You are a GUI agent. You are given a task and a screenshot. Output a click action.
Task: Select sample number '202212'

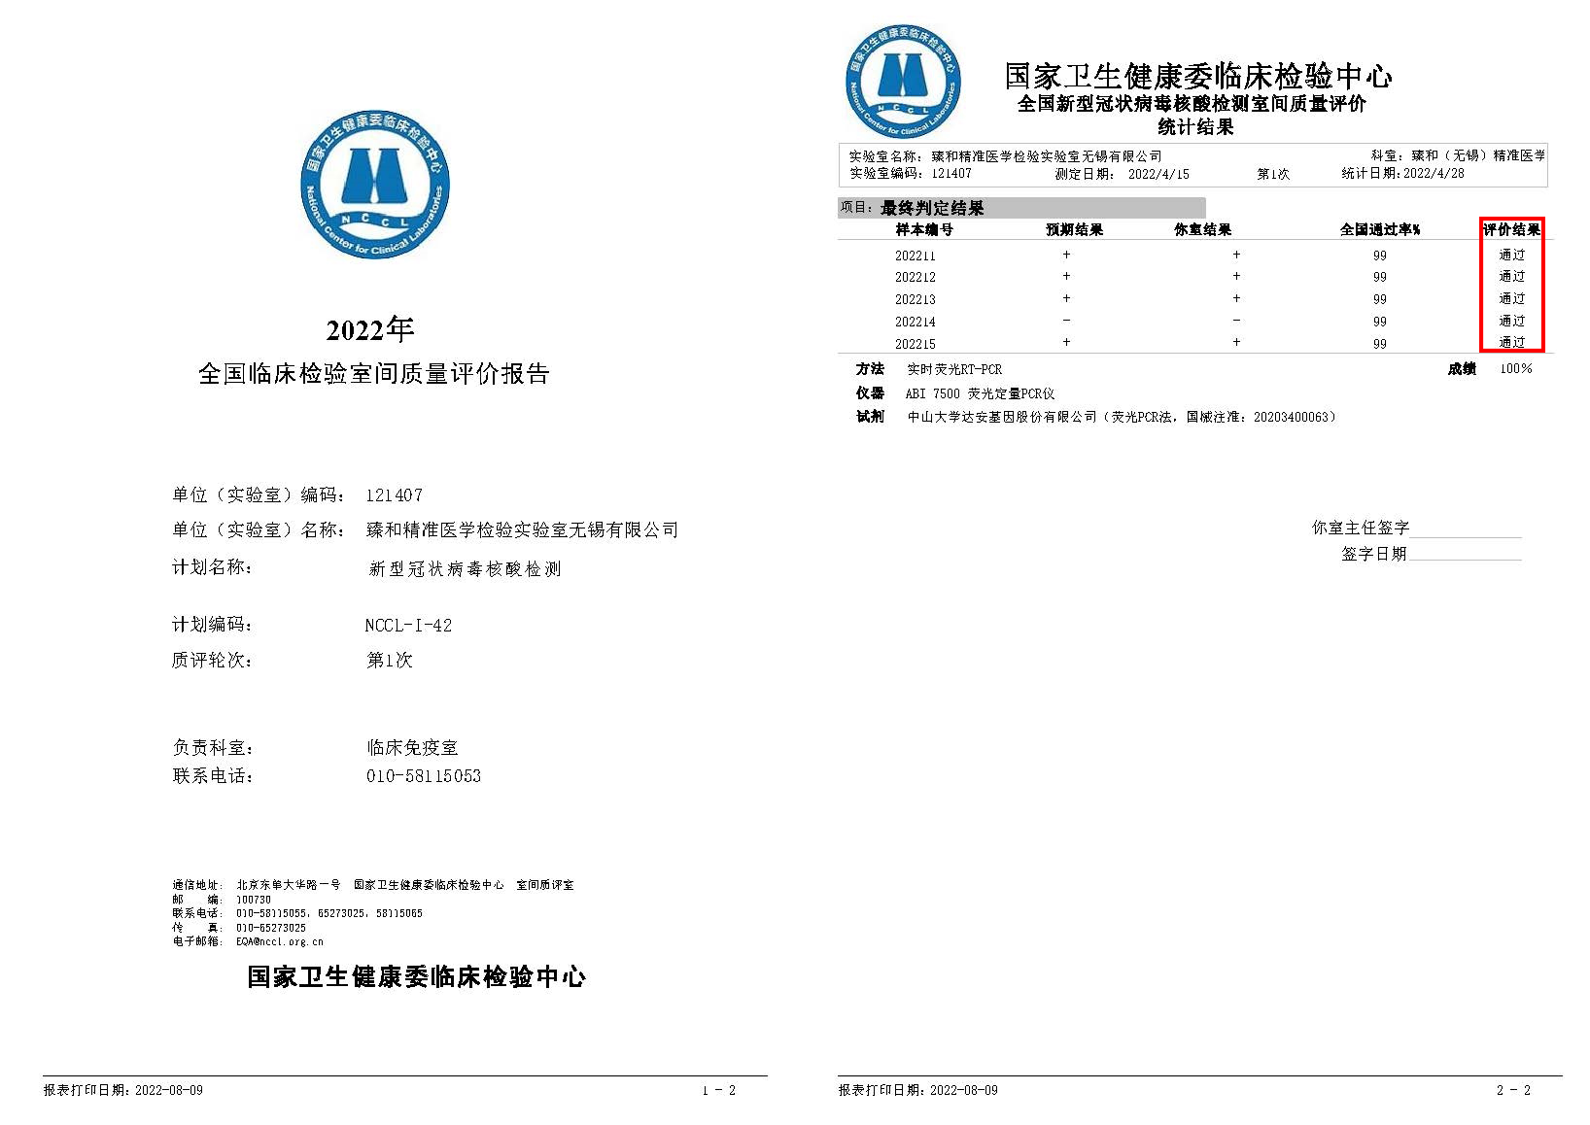coord(915,278)
